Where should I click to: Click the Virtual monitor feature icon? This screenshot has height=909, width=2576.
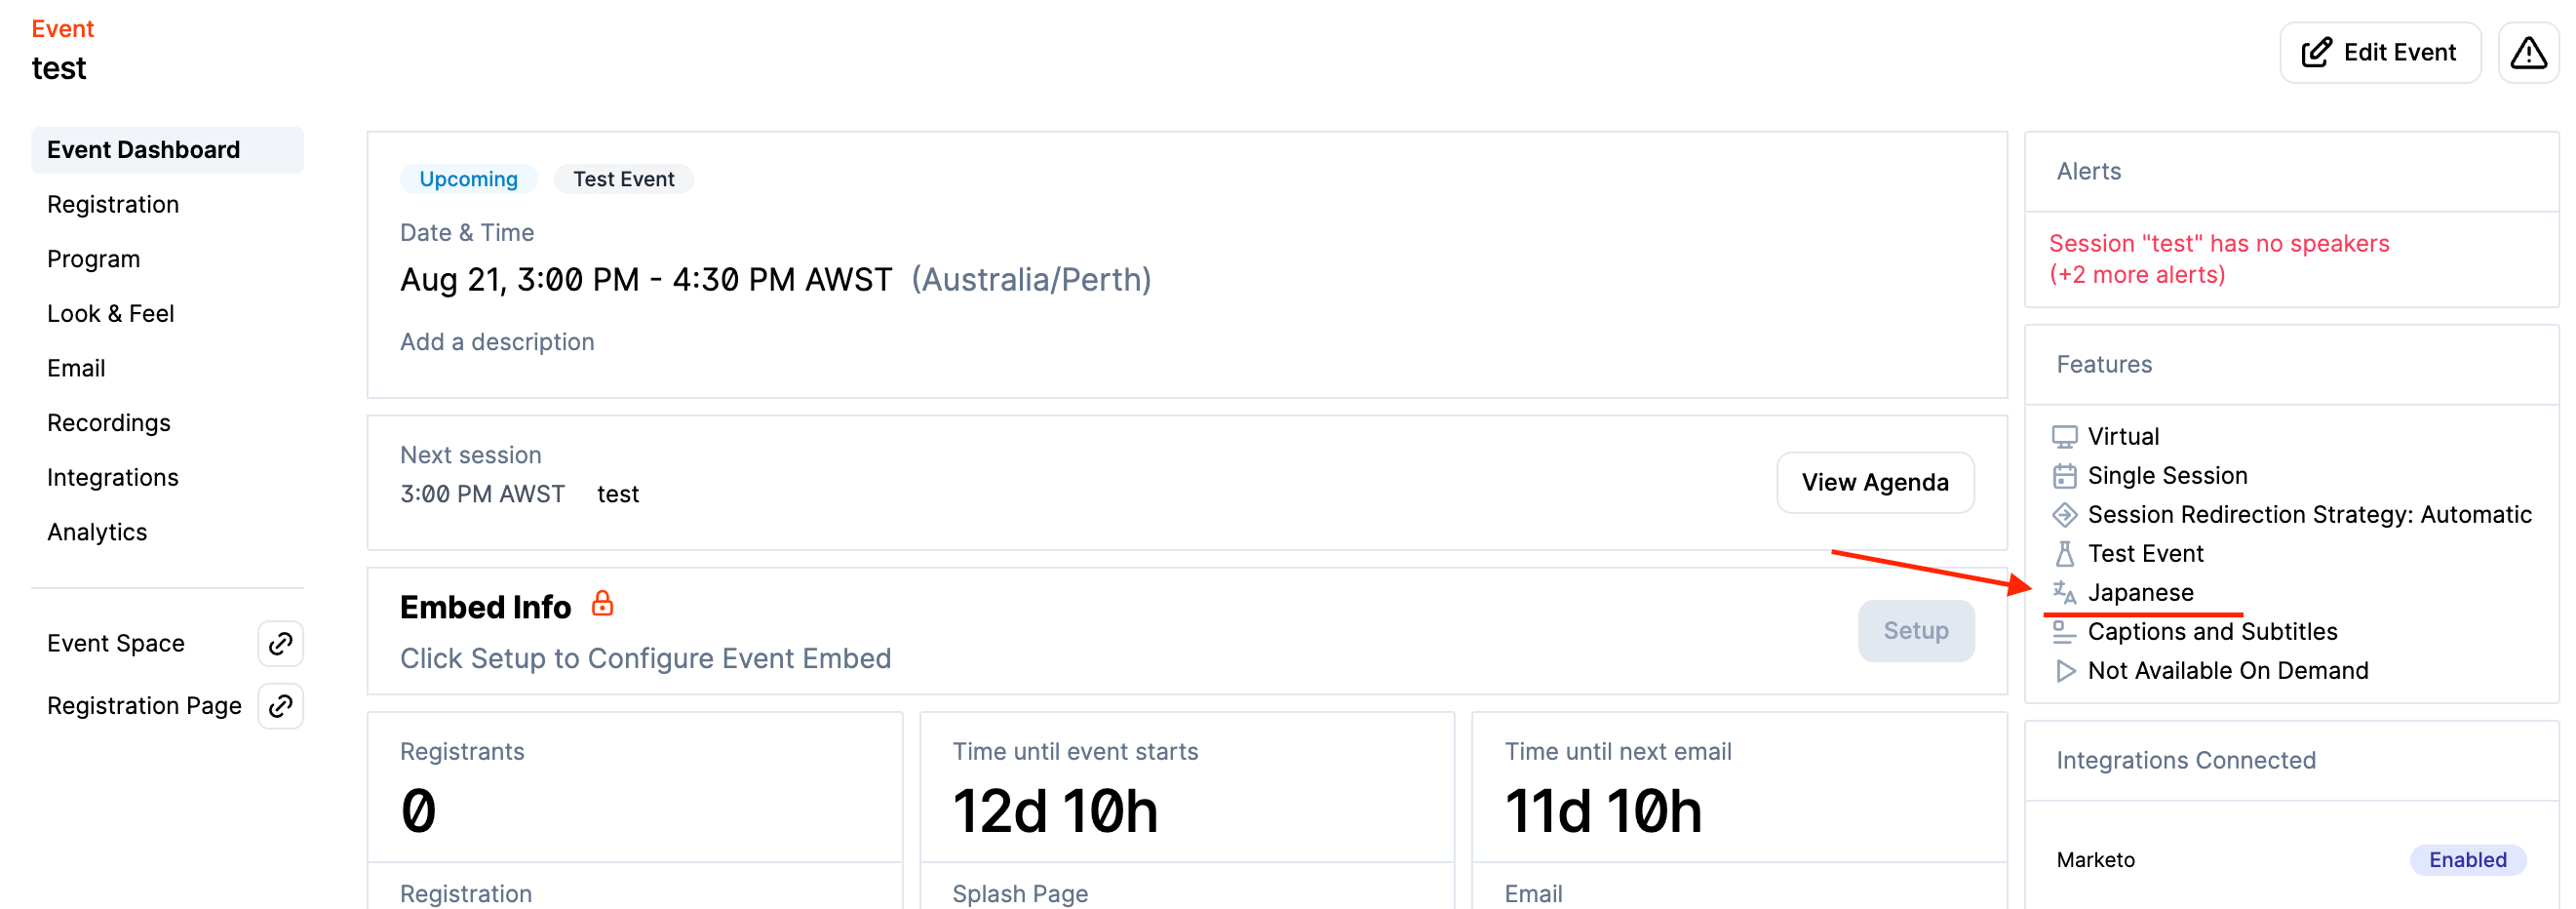tap(2064, 437)
